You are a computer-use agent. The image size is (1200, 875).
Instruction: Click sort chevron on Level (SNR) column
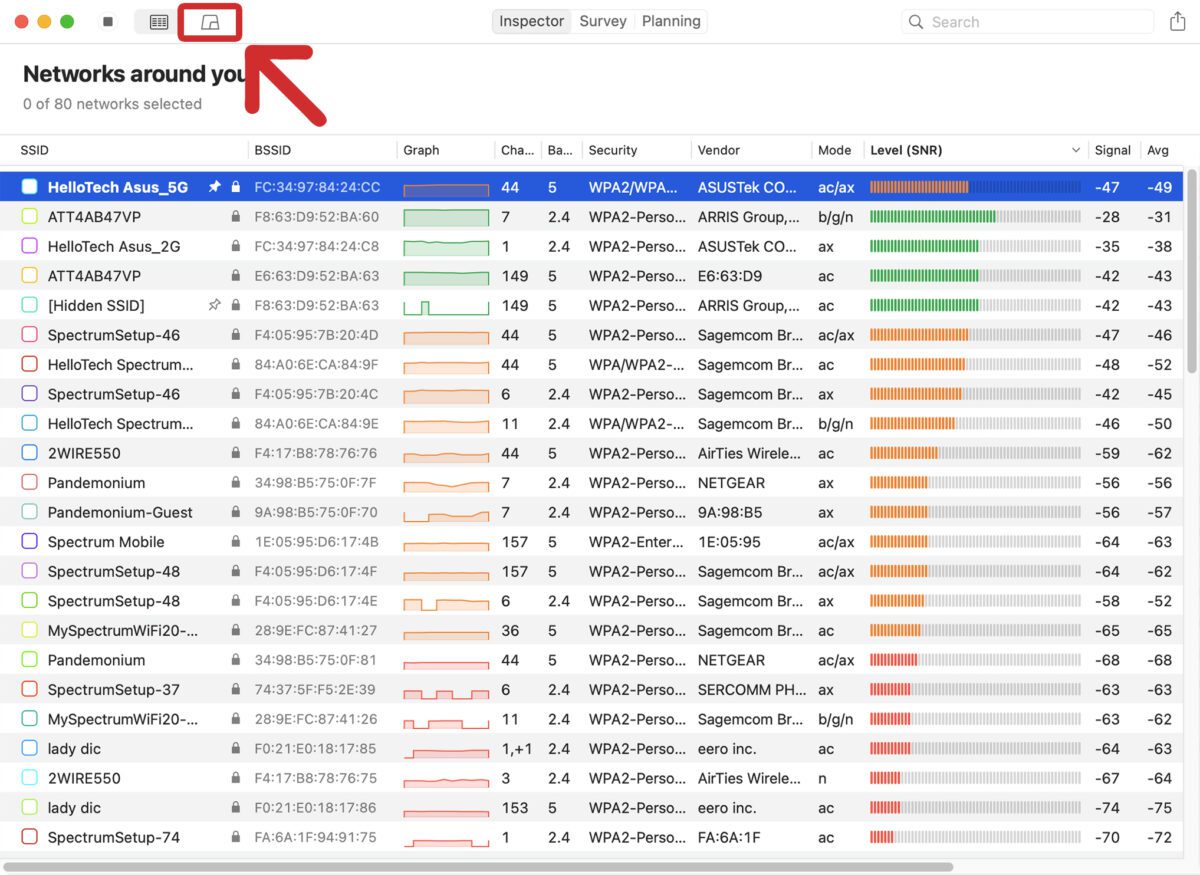pyautogui.click(x=1076, y=151)
